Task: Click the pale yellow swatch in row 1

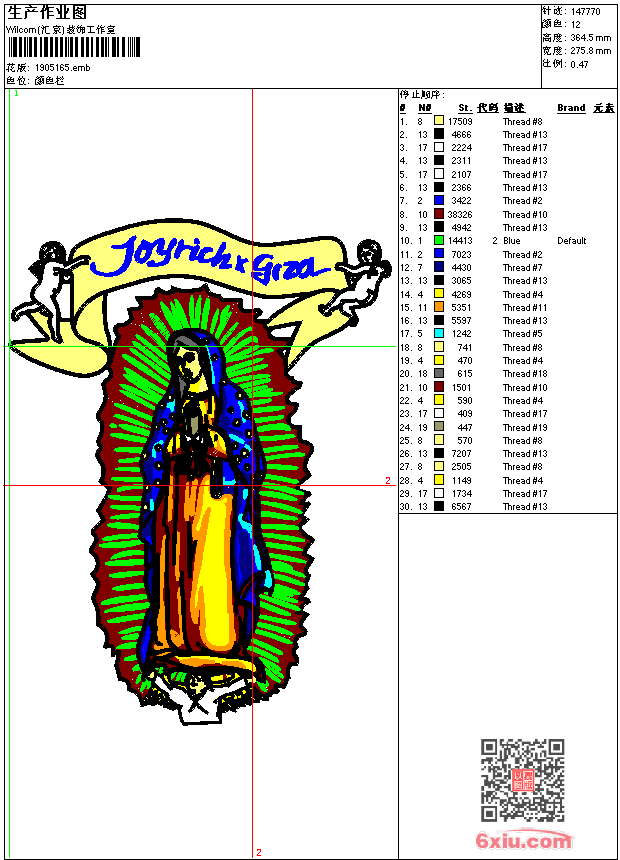Action: (439, 121)
